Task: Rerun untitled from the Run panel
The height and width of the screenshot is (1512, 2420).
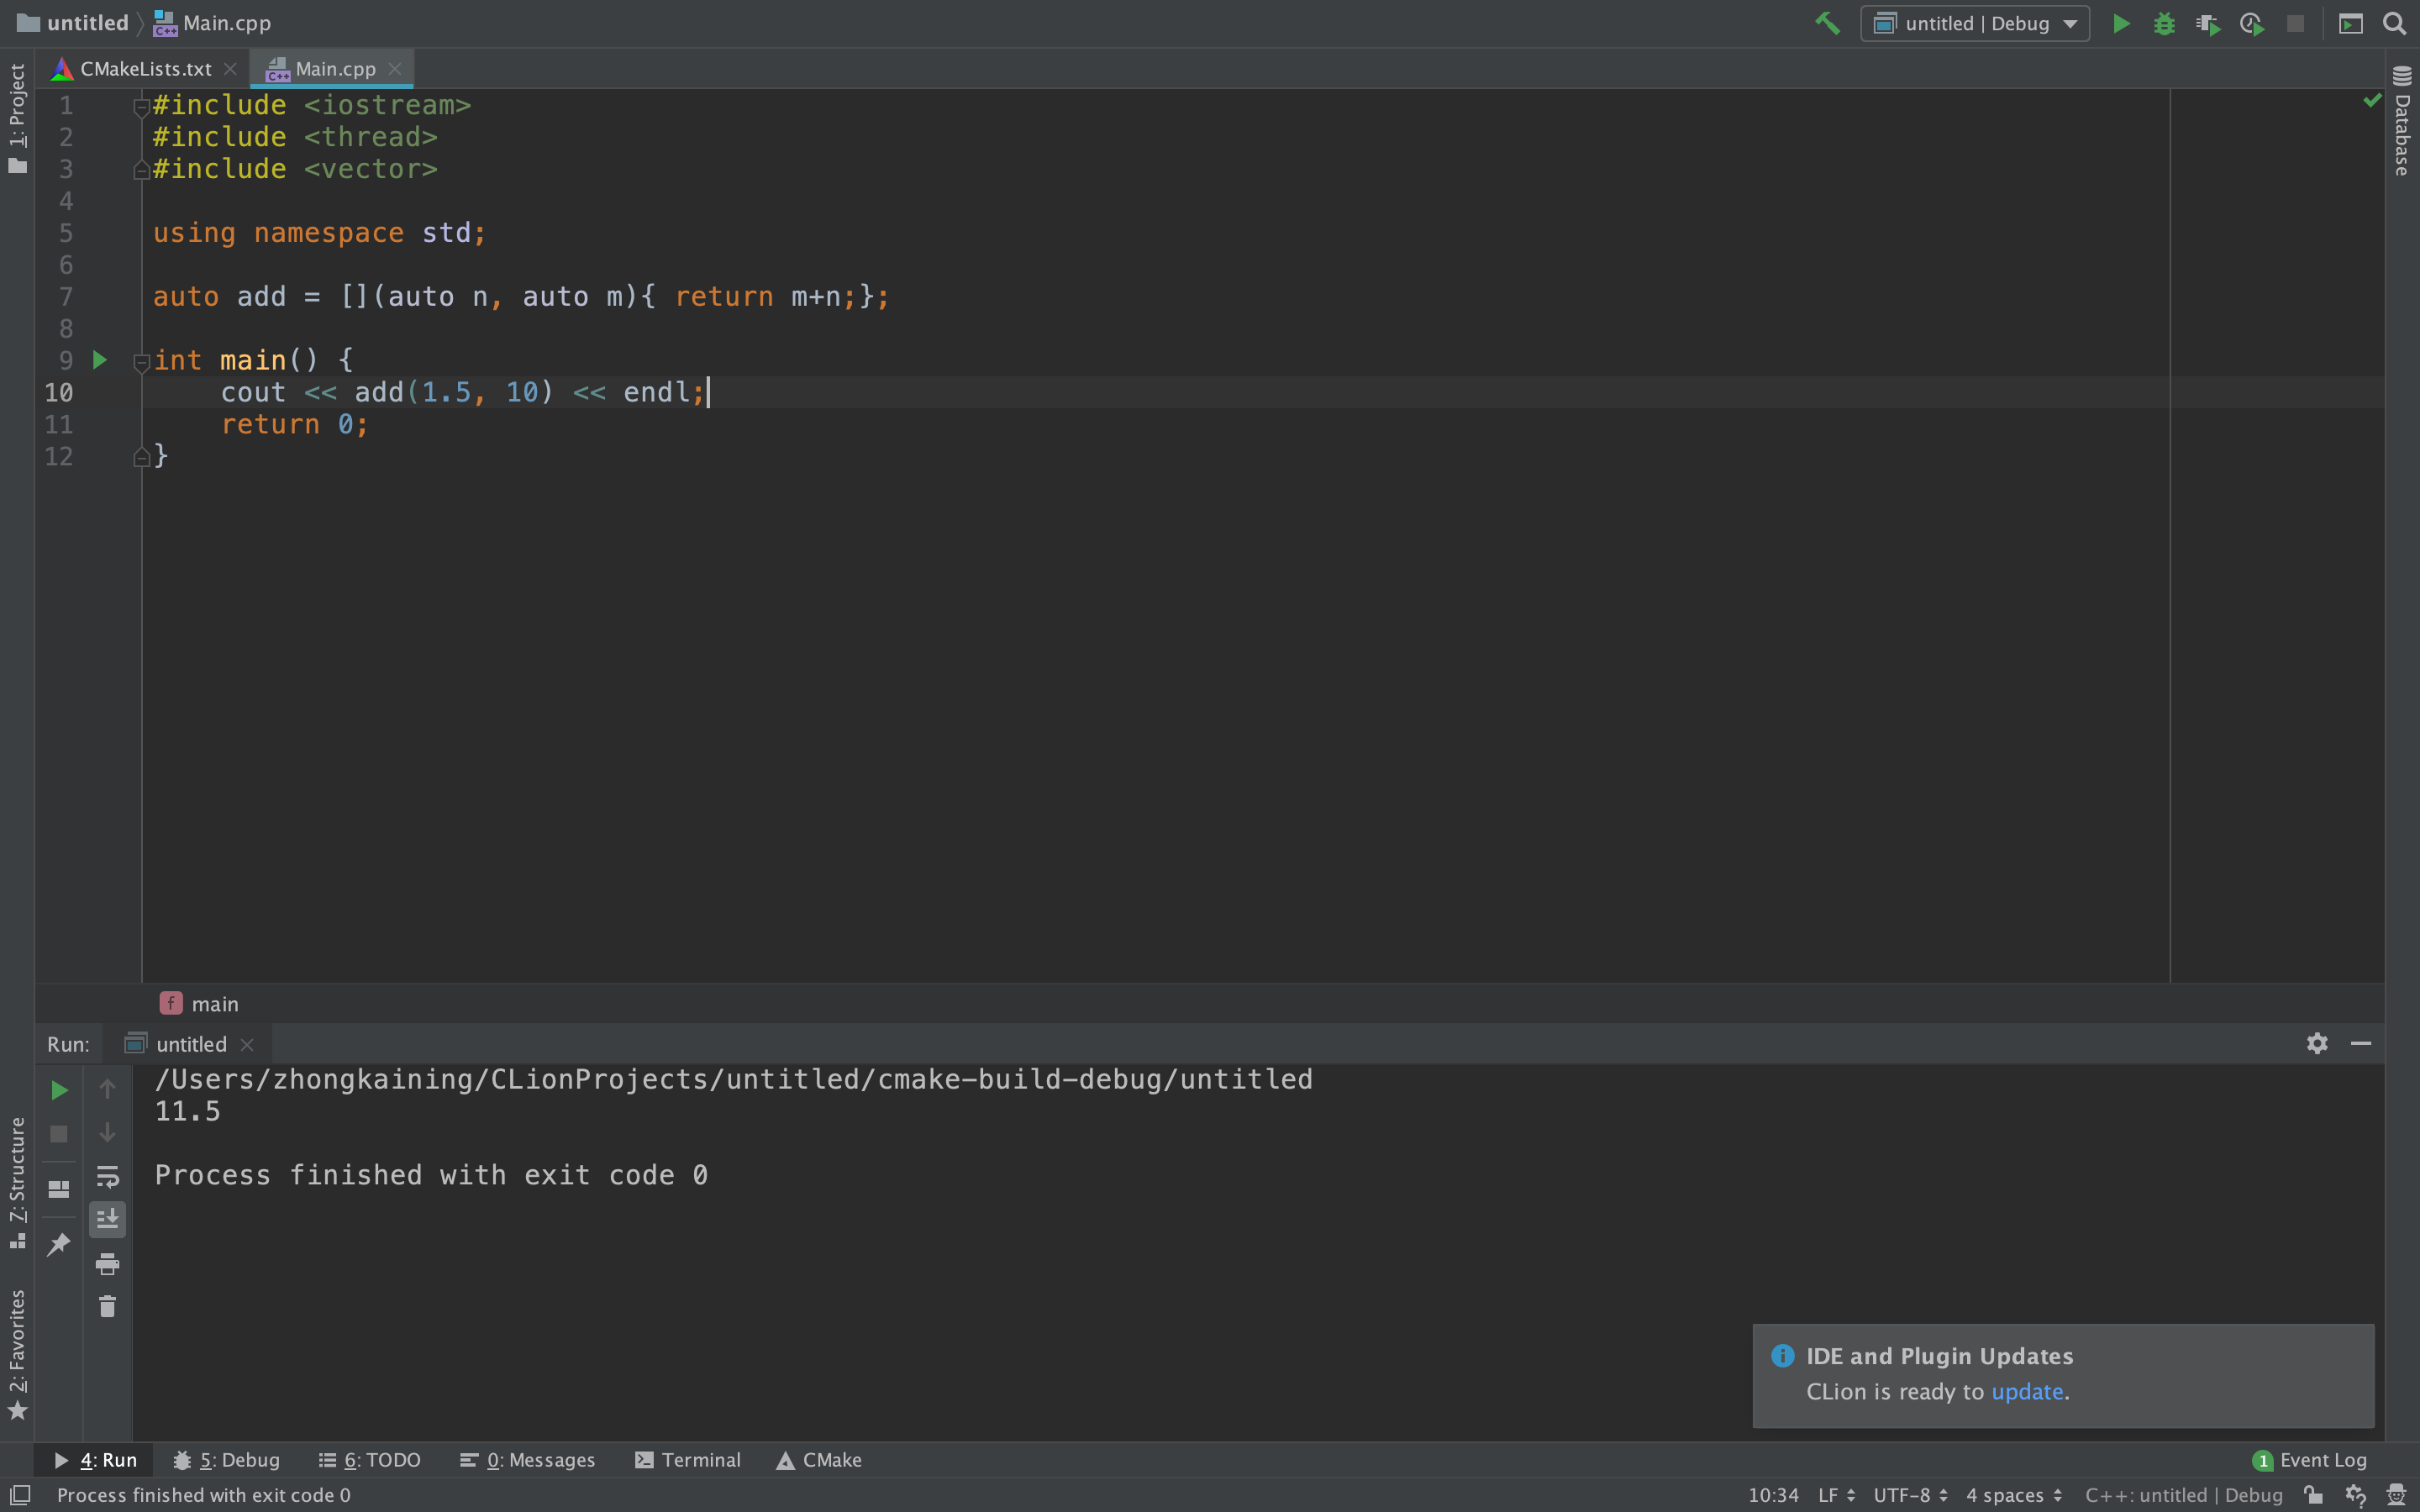Action: [x=59, y=1090]
